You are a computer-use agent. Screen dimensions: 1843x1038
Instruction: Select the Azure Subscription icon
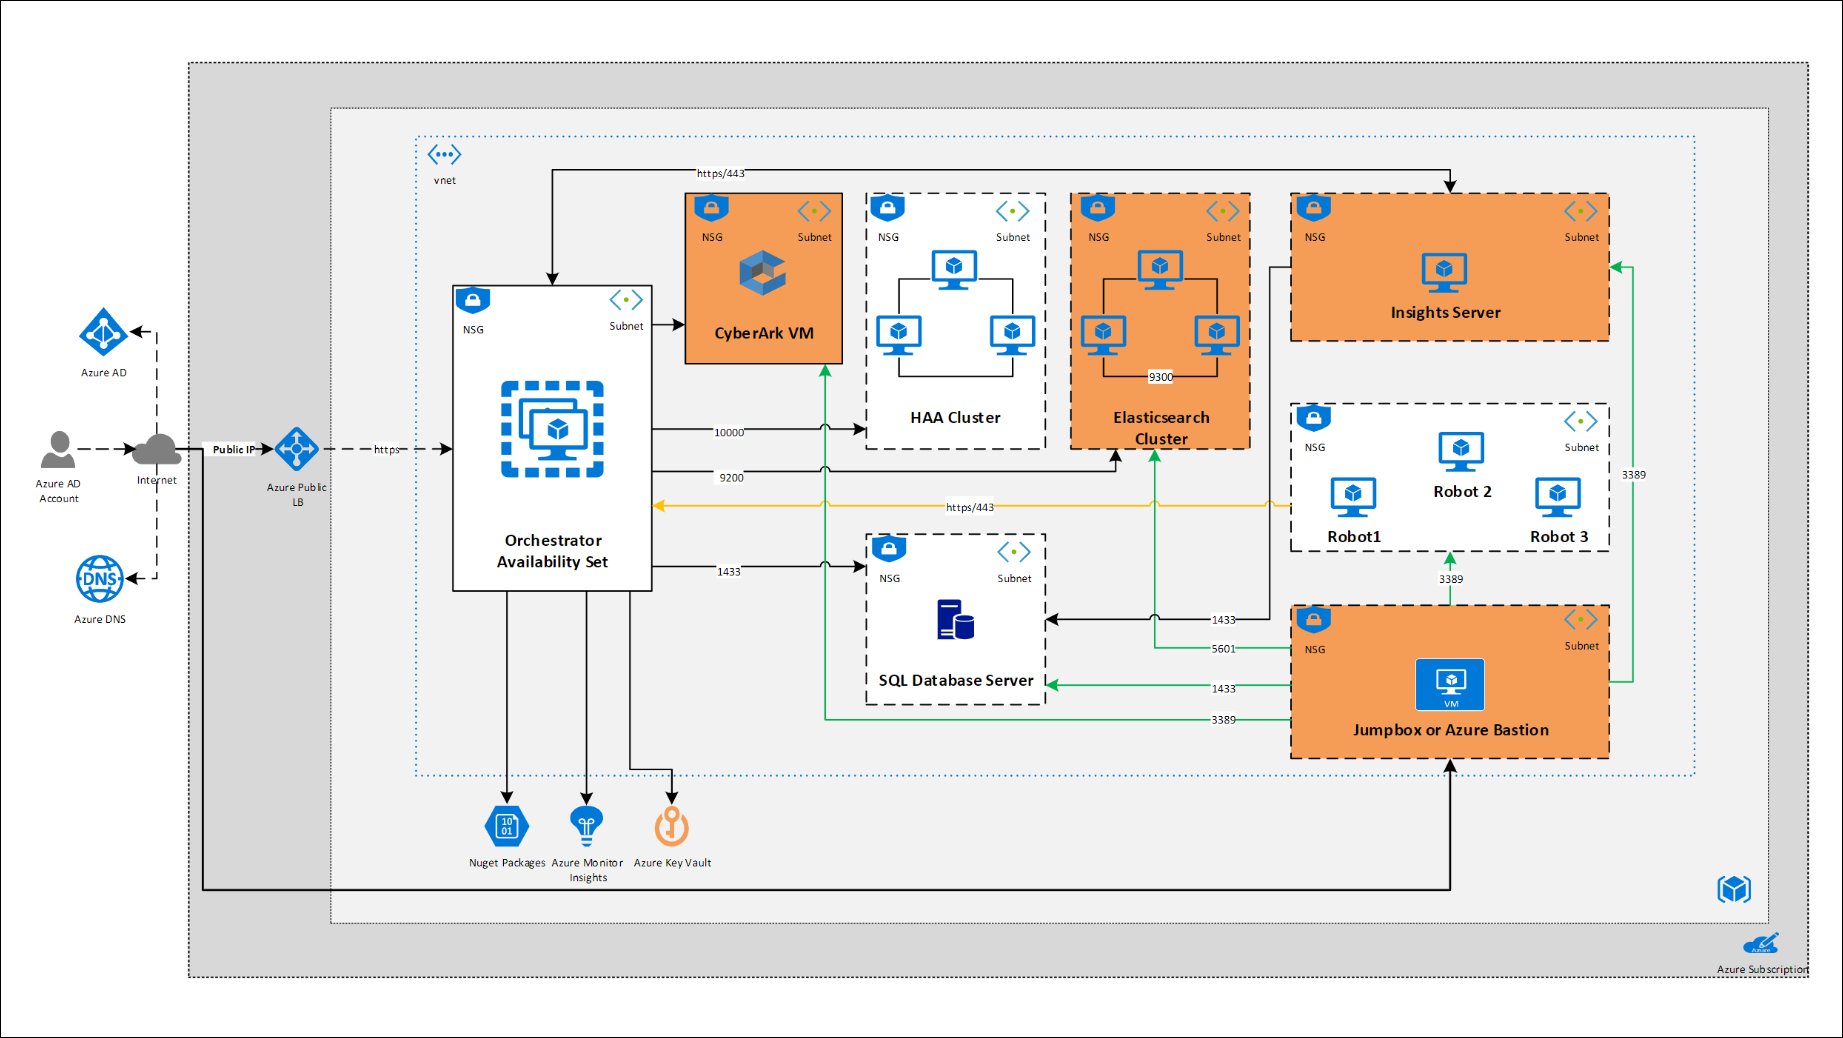point(1761,944)
